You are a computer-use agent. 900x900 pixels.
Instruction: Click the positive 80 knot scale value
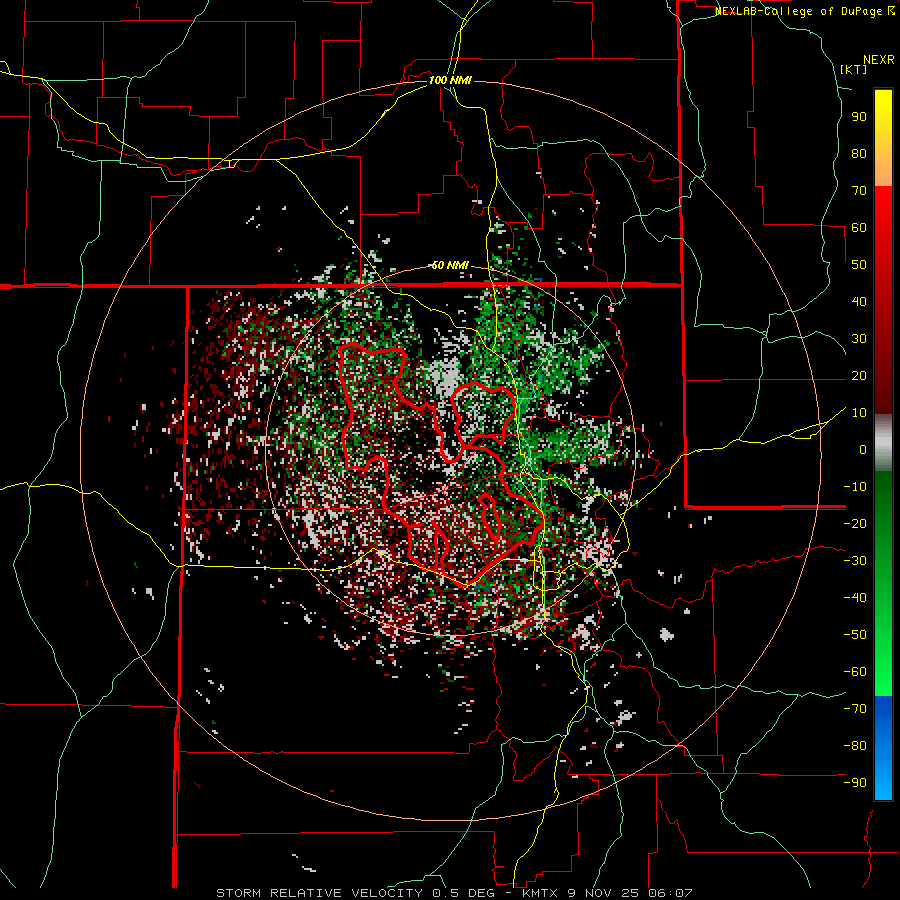[859, 154]
